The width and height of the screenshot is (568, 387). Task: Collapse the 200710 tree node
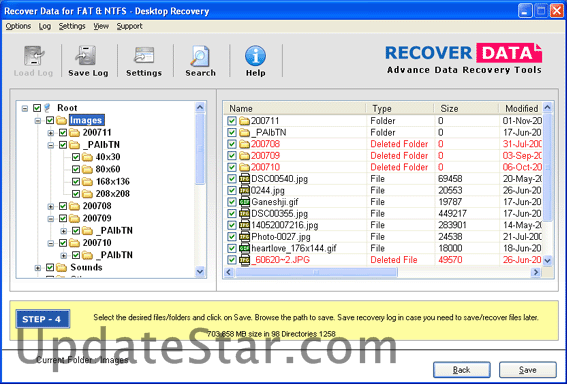(x=51, y=243)
